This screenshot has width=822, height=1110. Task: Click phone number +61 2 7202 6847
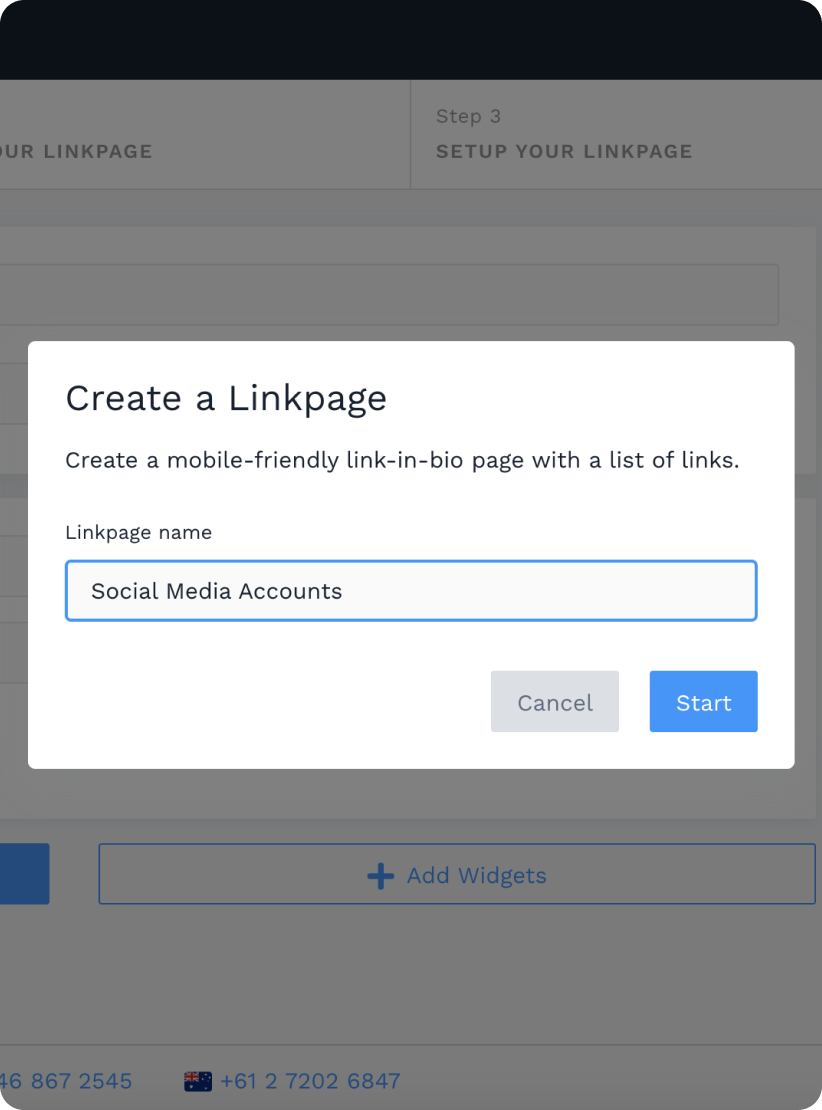(x=310, y=1081)
